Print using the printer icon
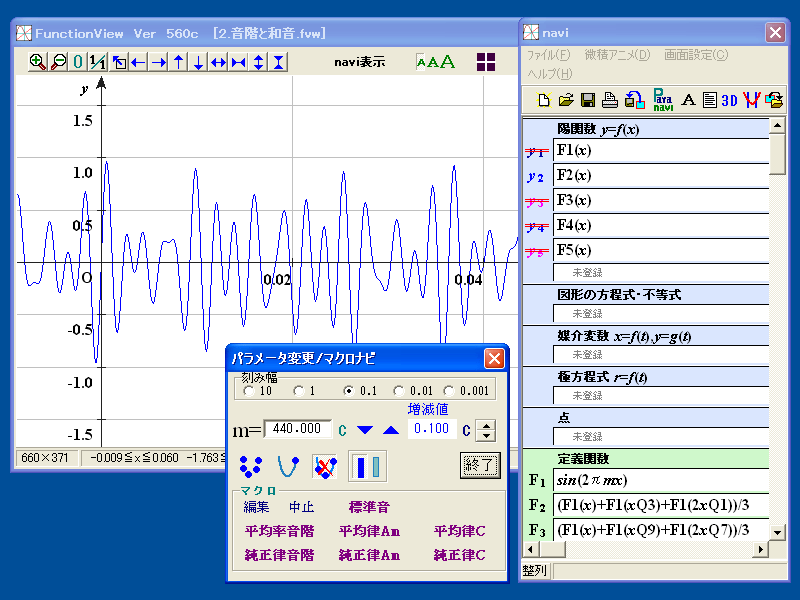Screen dimensions: 800x600 tap(610, 100)
